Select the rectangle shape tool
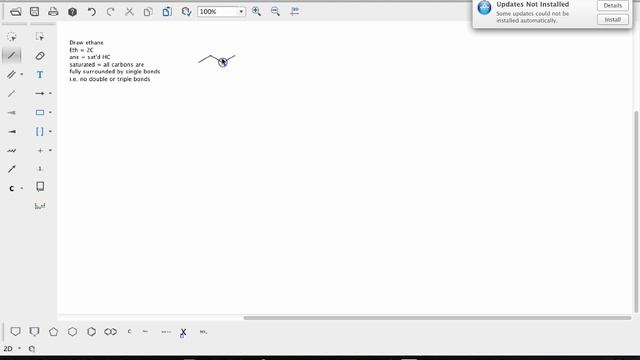 [40, 112]
